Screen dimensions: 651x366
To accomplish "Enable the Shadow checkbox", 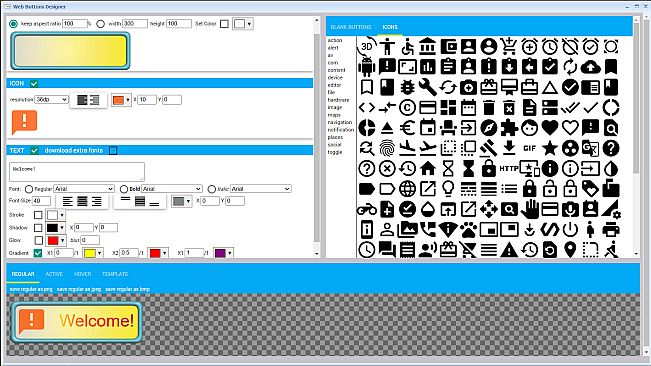I will coord(38,228).
